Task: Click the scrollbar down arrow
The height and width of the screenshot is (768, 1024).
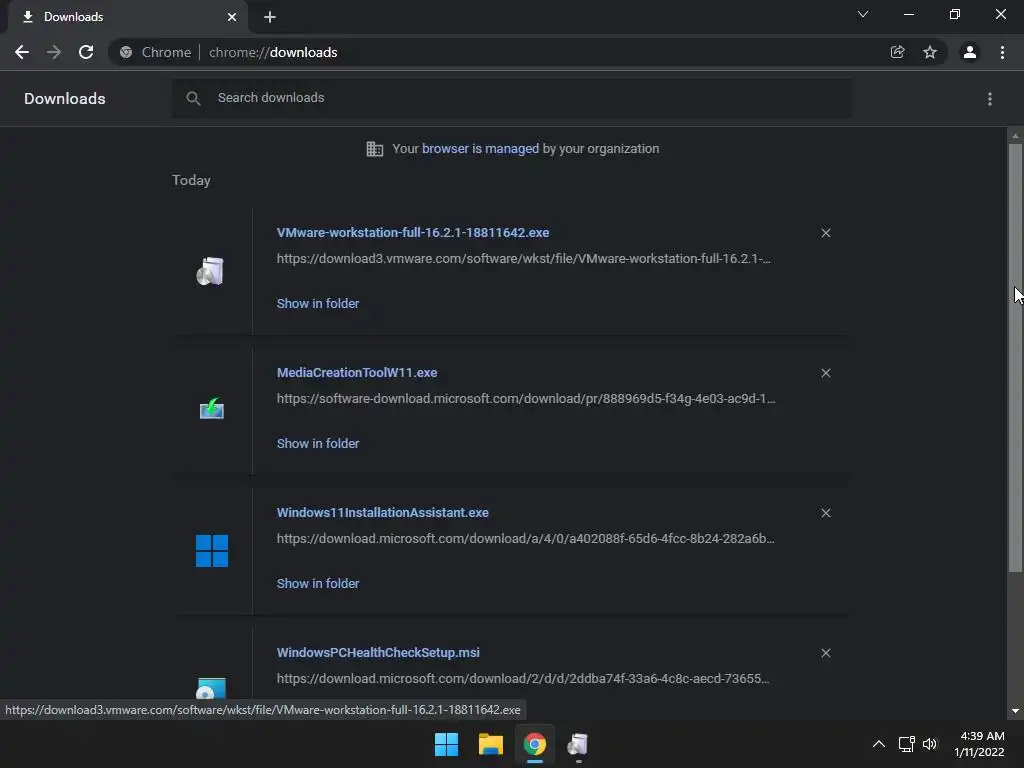Action: pos(1015,711)
